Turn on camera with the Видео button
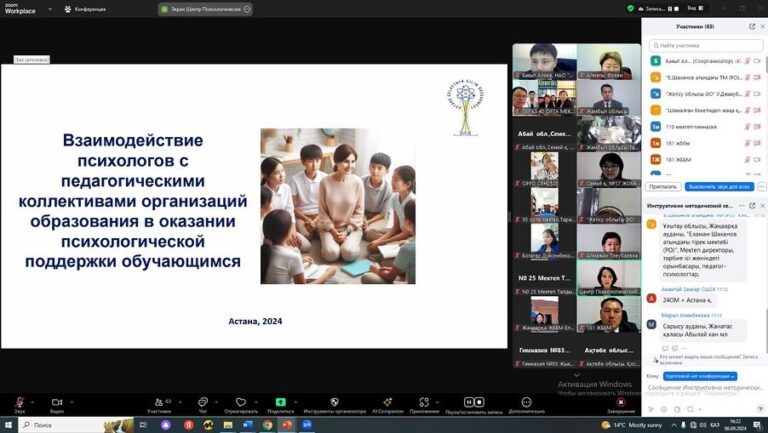The width and height of the screenshot is (768, 433). 57,402
